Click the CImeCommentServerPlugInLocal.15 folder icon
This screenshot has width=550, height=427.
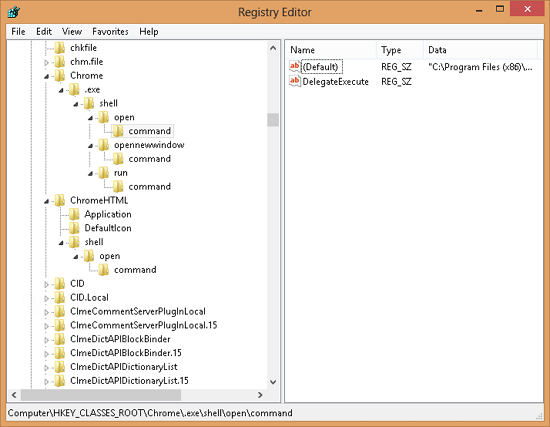60,325
